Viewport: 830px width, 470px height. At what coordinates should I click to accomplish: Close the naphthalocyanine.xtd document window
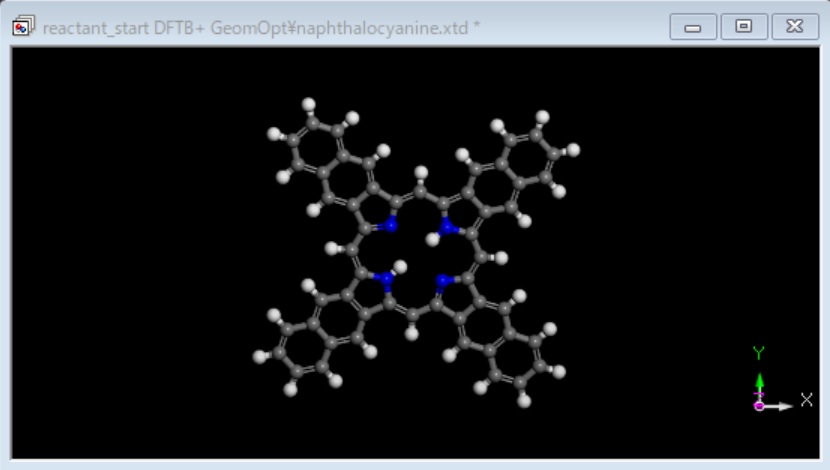[x=796, y=26]
